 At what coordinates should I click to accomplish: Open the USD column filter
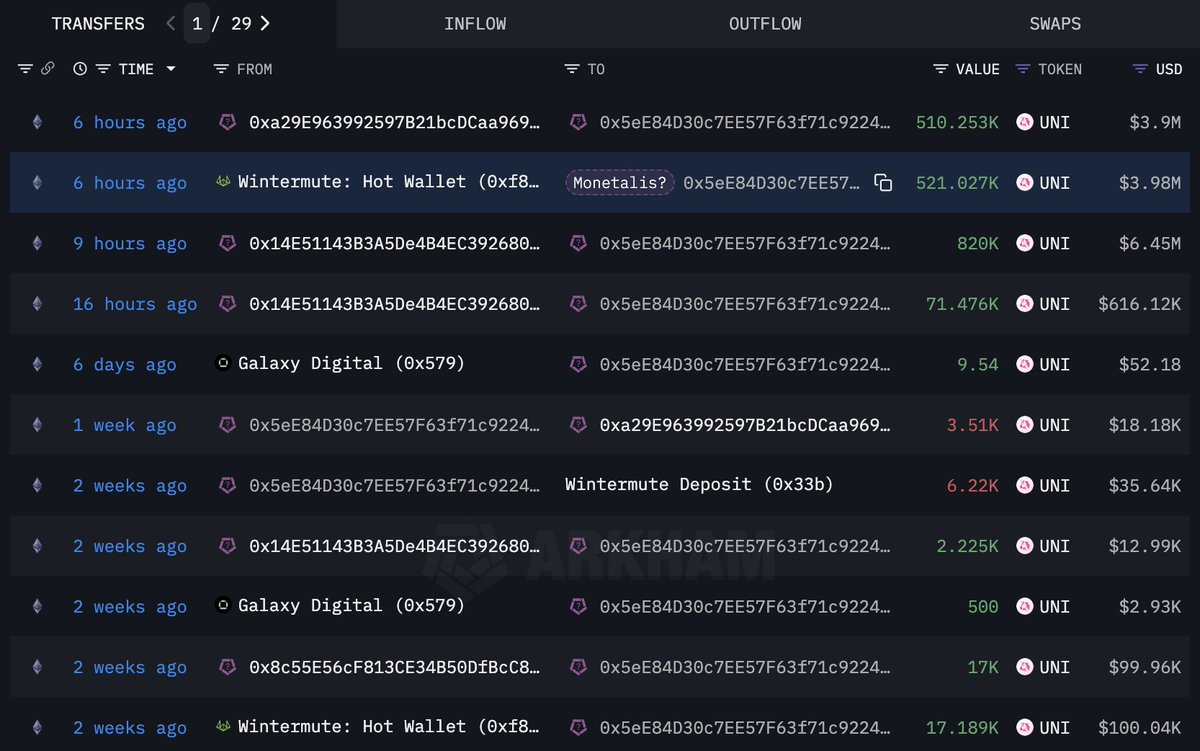1140,69
